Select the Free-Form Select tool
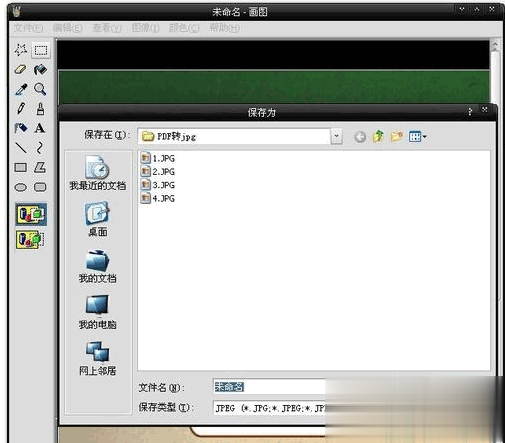The height and width of the screenshot is (443, 505). click(x=21, y=50)
